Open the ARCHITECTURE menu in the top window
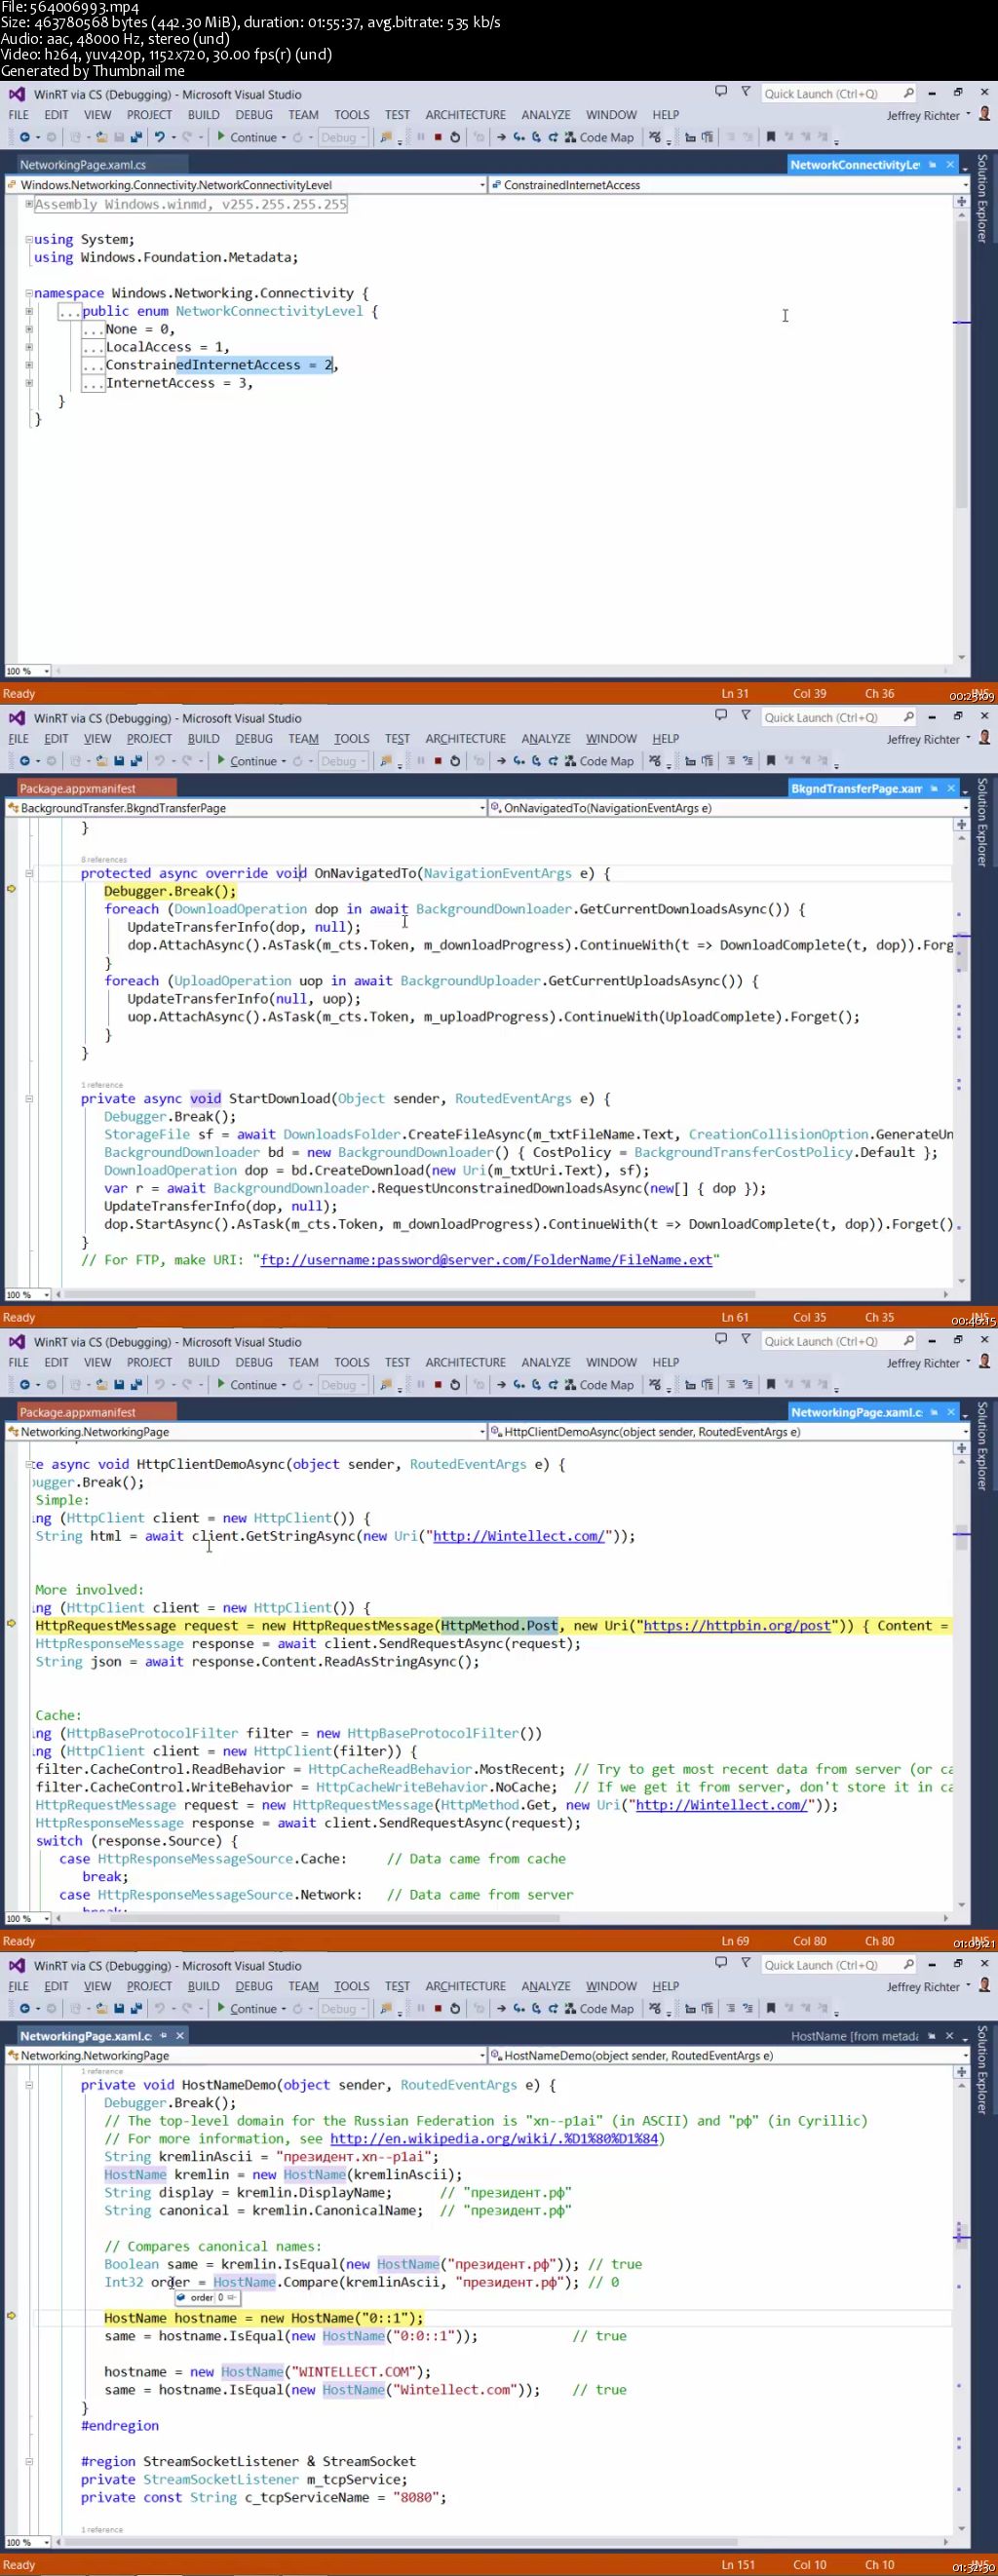Viewport: 998px width, 2576px height. [465, 115]
